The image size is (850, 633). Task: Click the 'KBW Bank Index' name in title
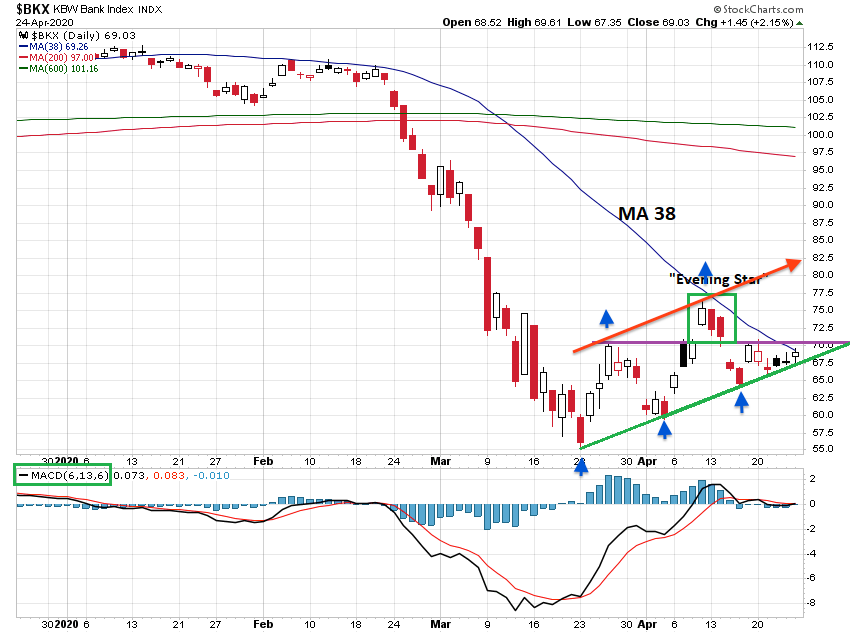tap(93, 9)
